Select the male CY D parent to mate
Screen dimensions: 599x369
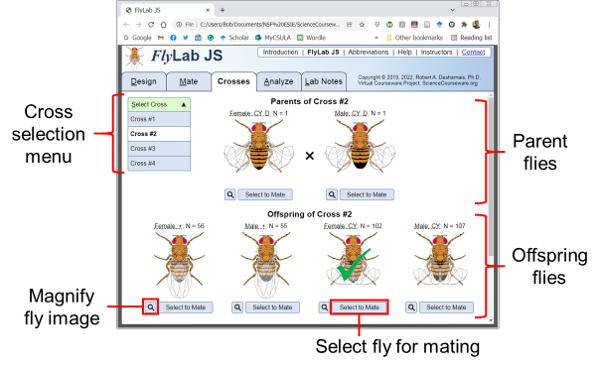367,194
